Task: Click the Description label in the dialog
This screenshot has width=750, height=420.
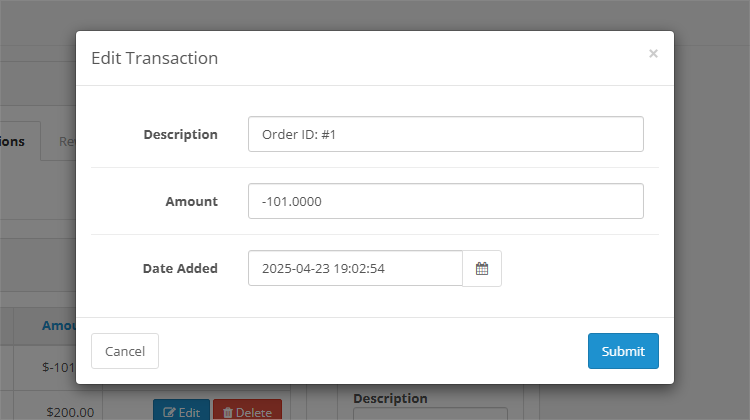Action: coord(180,134)
